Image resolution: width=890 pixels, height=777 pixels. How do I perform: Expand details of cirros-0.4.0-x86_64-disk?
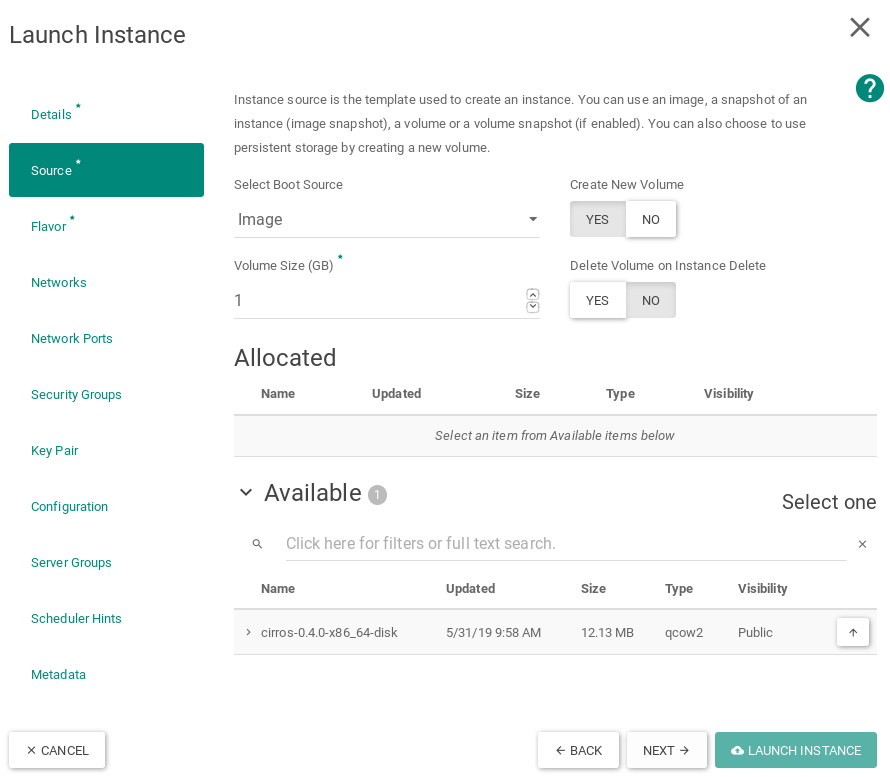pos(248,632)
